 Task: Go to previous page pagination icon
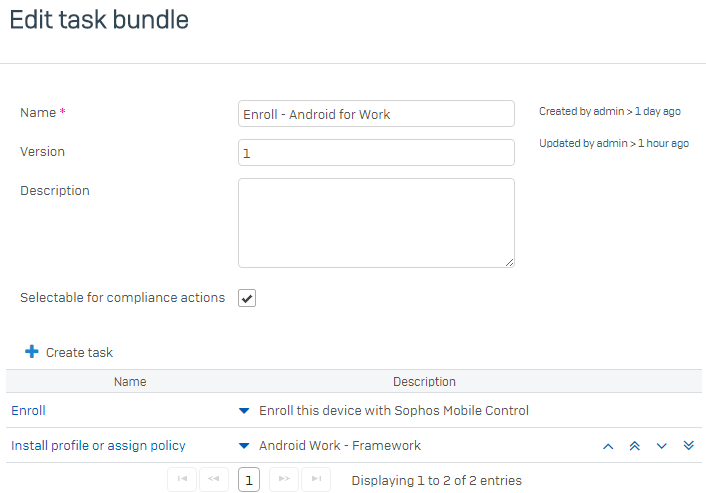point(214,479)
